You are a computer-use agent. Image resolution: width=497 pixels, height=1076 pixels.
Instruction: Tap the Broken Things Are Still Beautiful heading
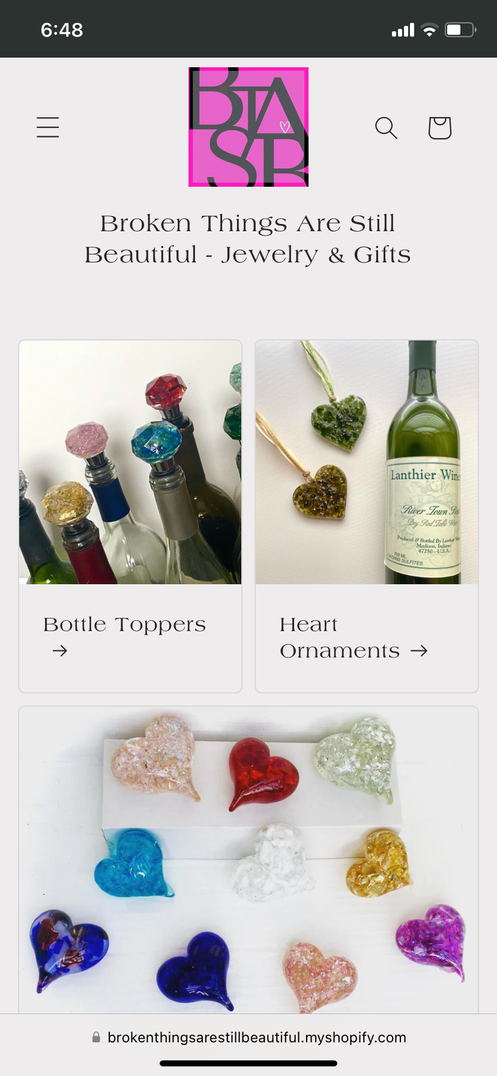coord(248,239)
